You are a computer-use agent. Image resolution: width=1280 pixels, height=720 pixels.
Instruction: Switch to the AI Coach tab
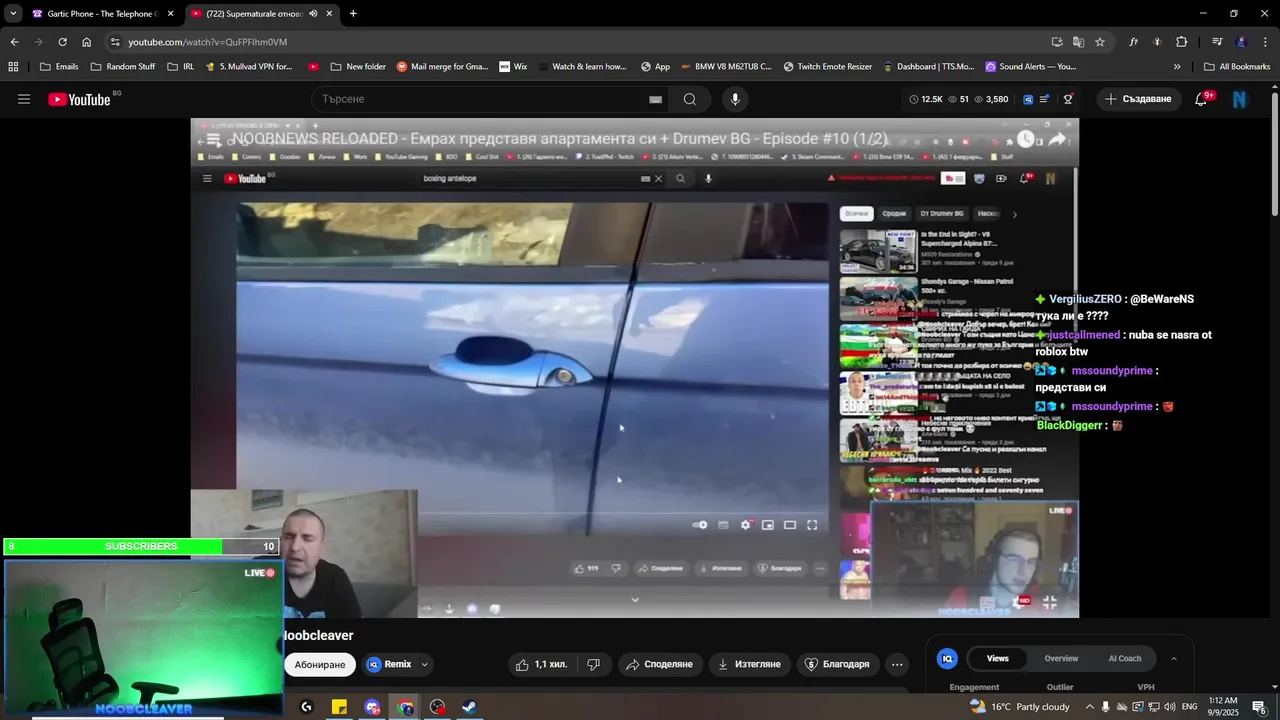[1125, 658]
